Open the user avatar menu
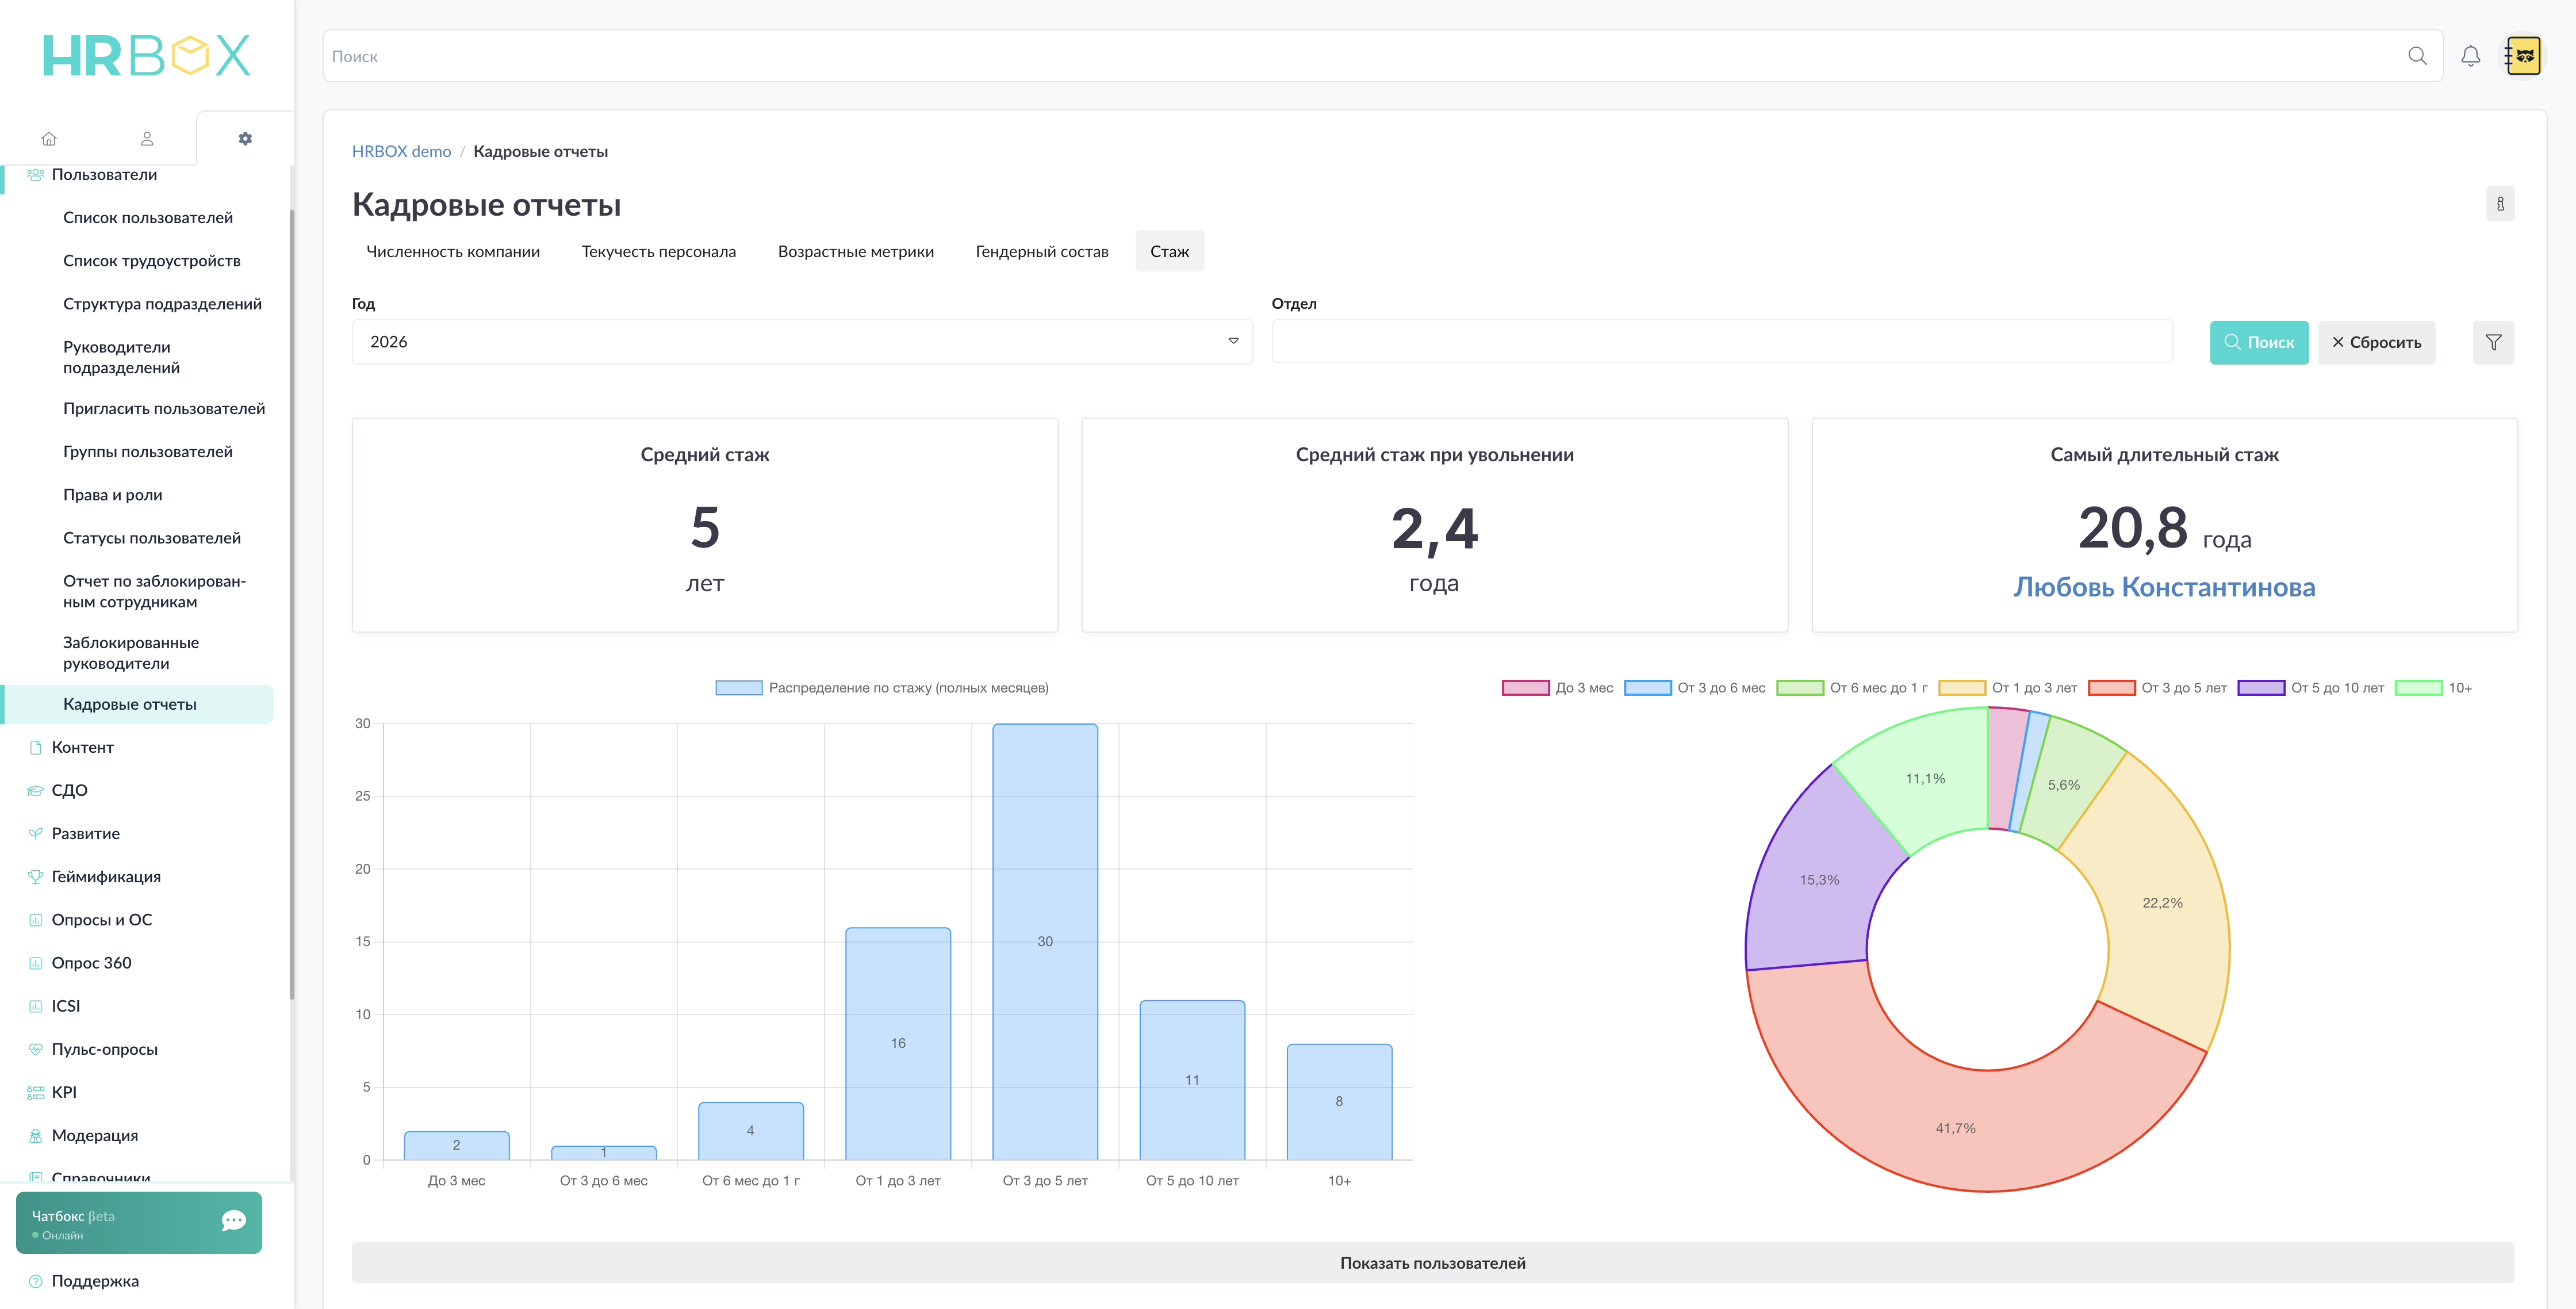Screen dimensions: 2576x1309 pos(2523,56)
